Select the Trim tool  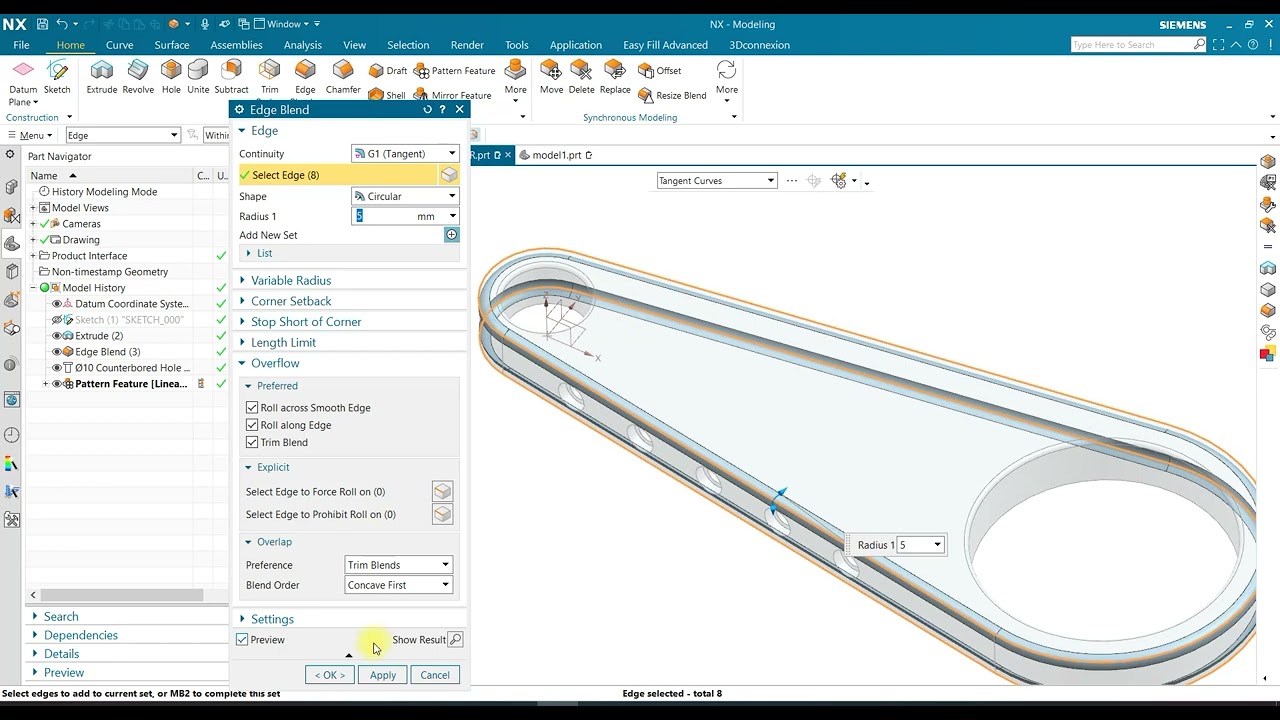click(x=270, y=77)
